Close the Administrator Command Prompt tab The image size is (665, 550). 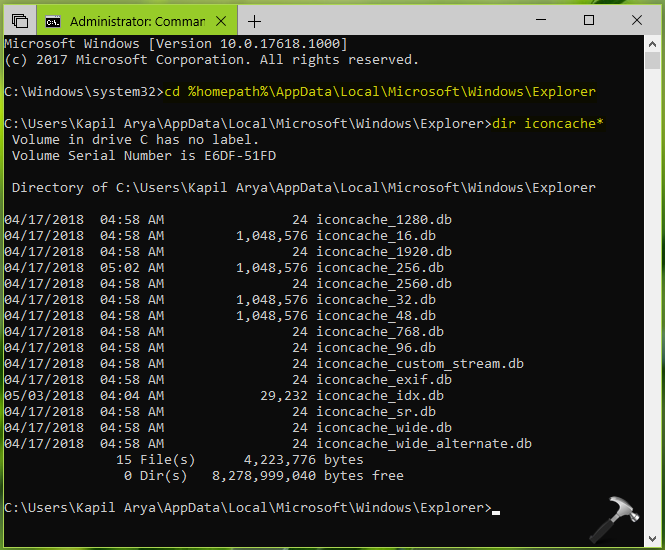[221, 20]
